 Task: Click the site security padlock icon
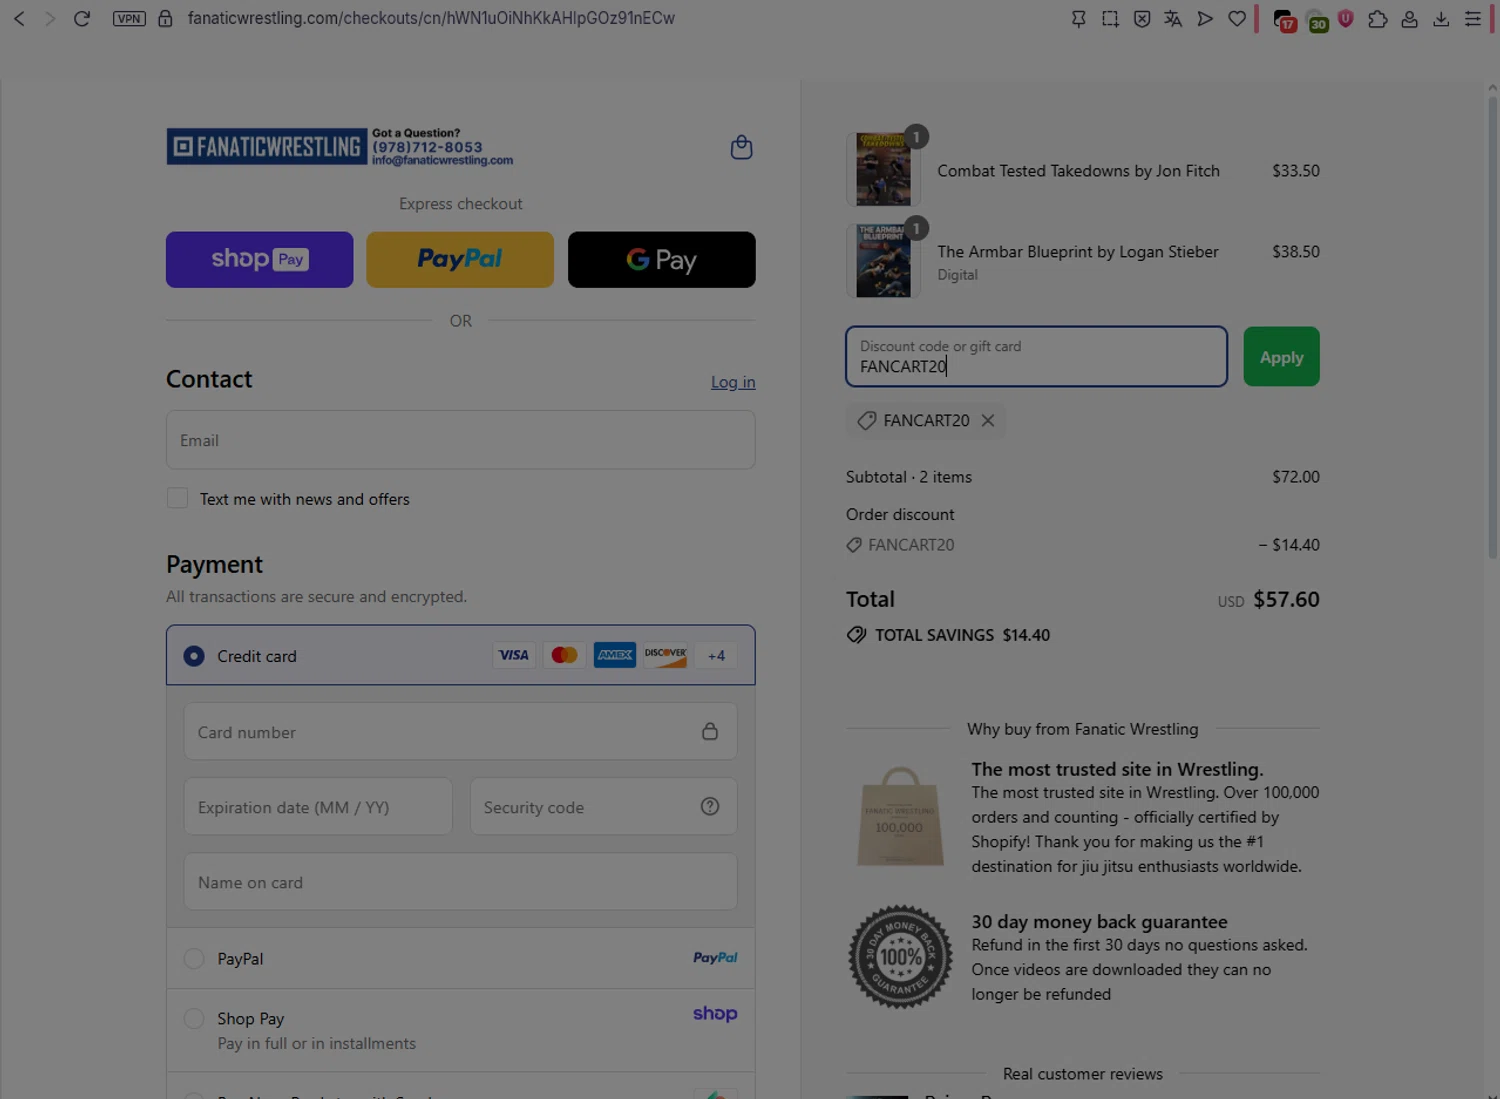(x=166, y=18)
